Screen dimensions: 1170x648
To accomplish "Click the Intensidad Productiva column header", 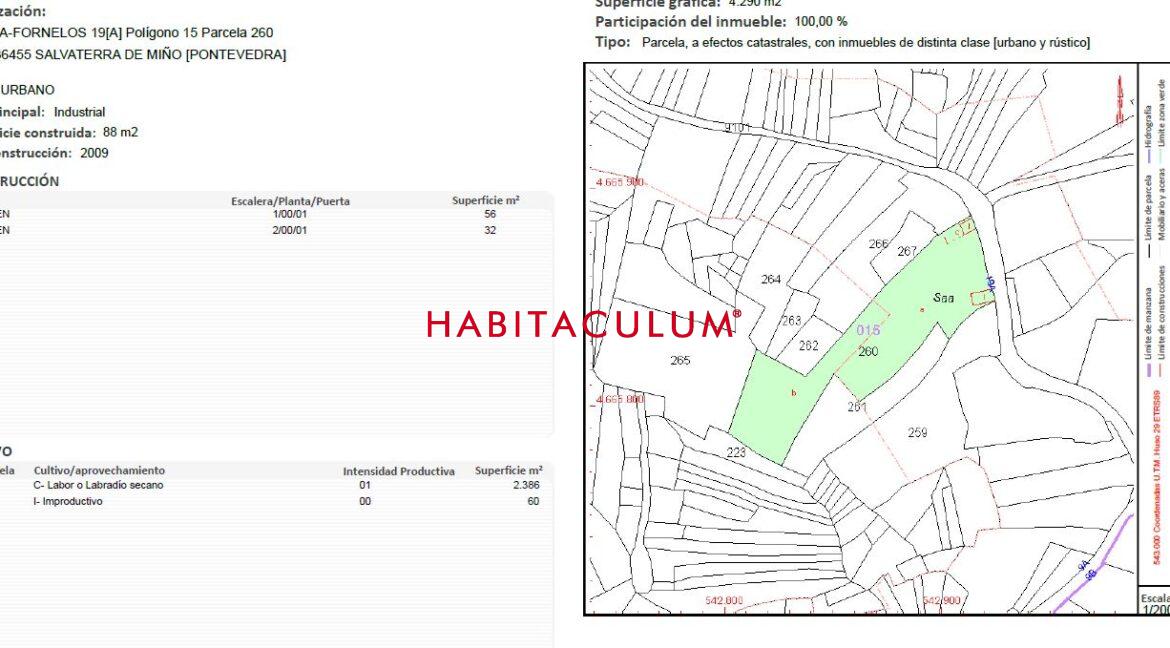I will [x=398, y=471].
